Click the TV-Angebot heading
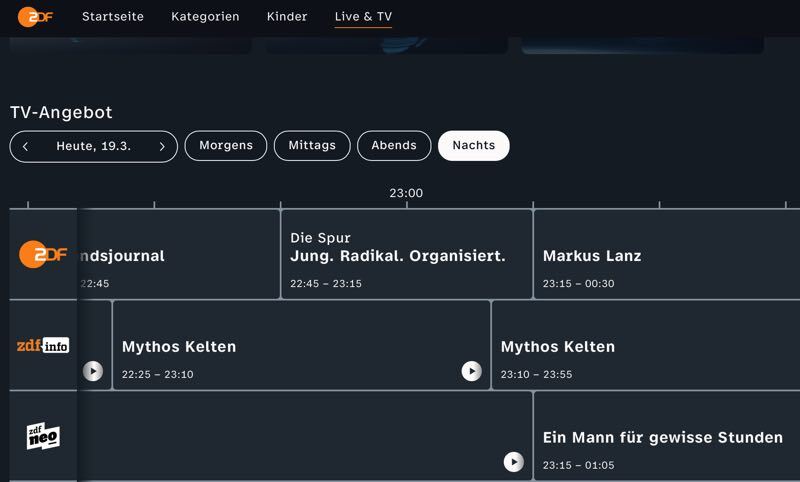 (61, 112)
